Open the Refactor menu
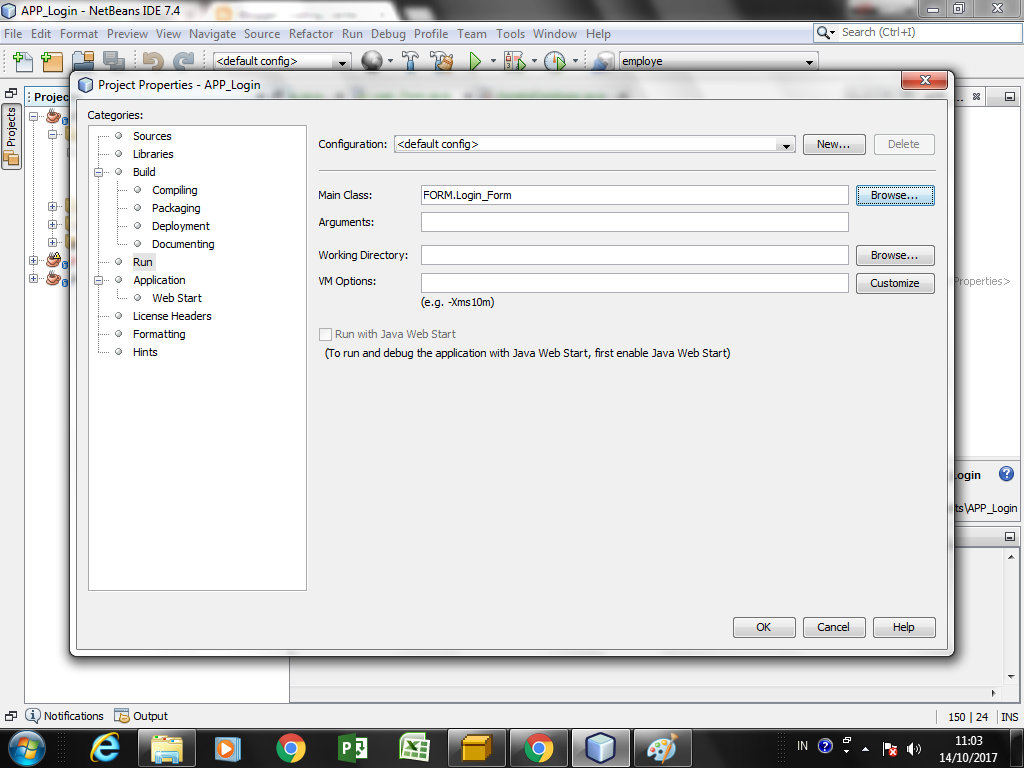Image resolution: width=1024 pixels, height=768 pixels. (311, 34)
